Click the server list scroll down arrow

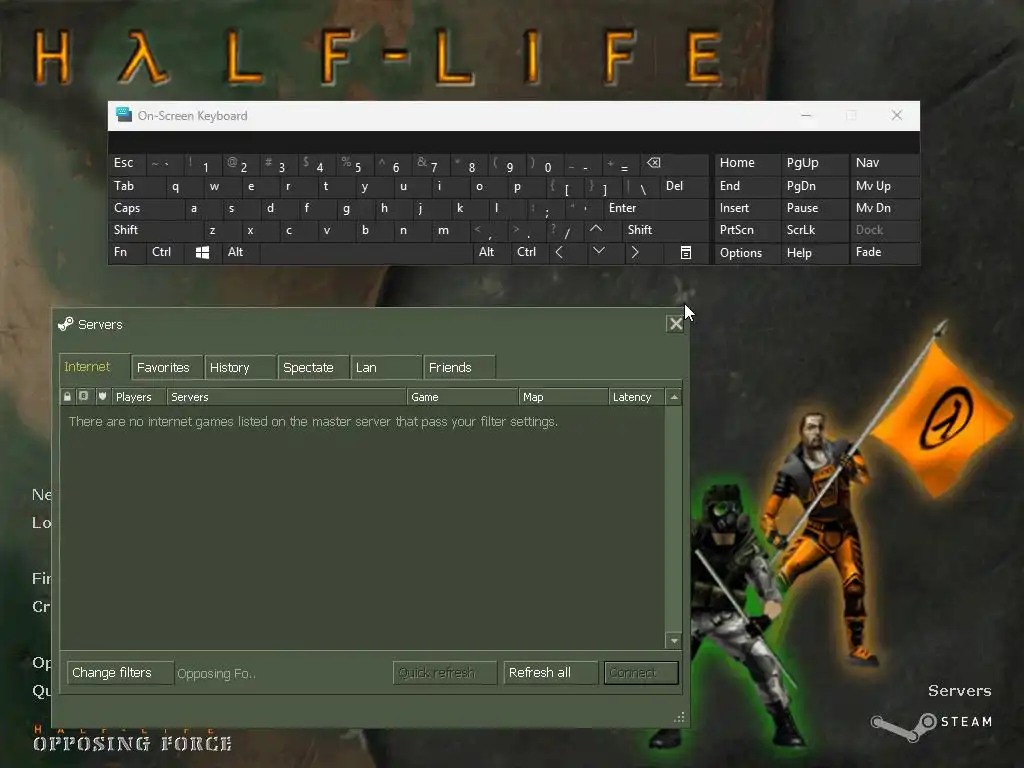(674, 641)
